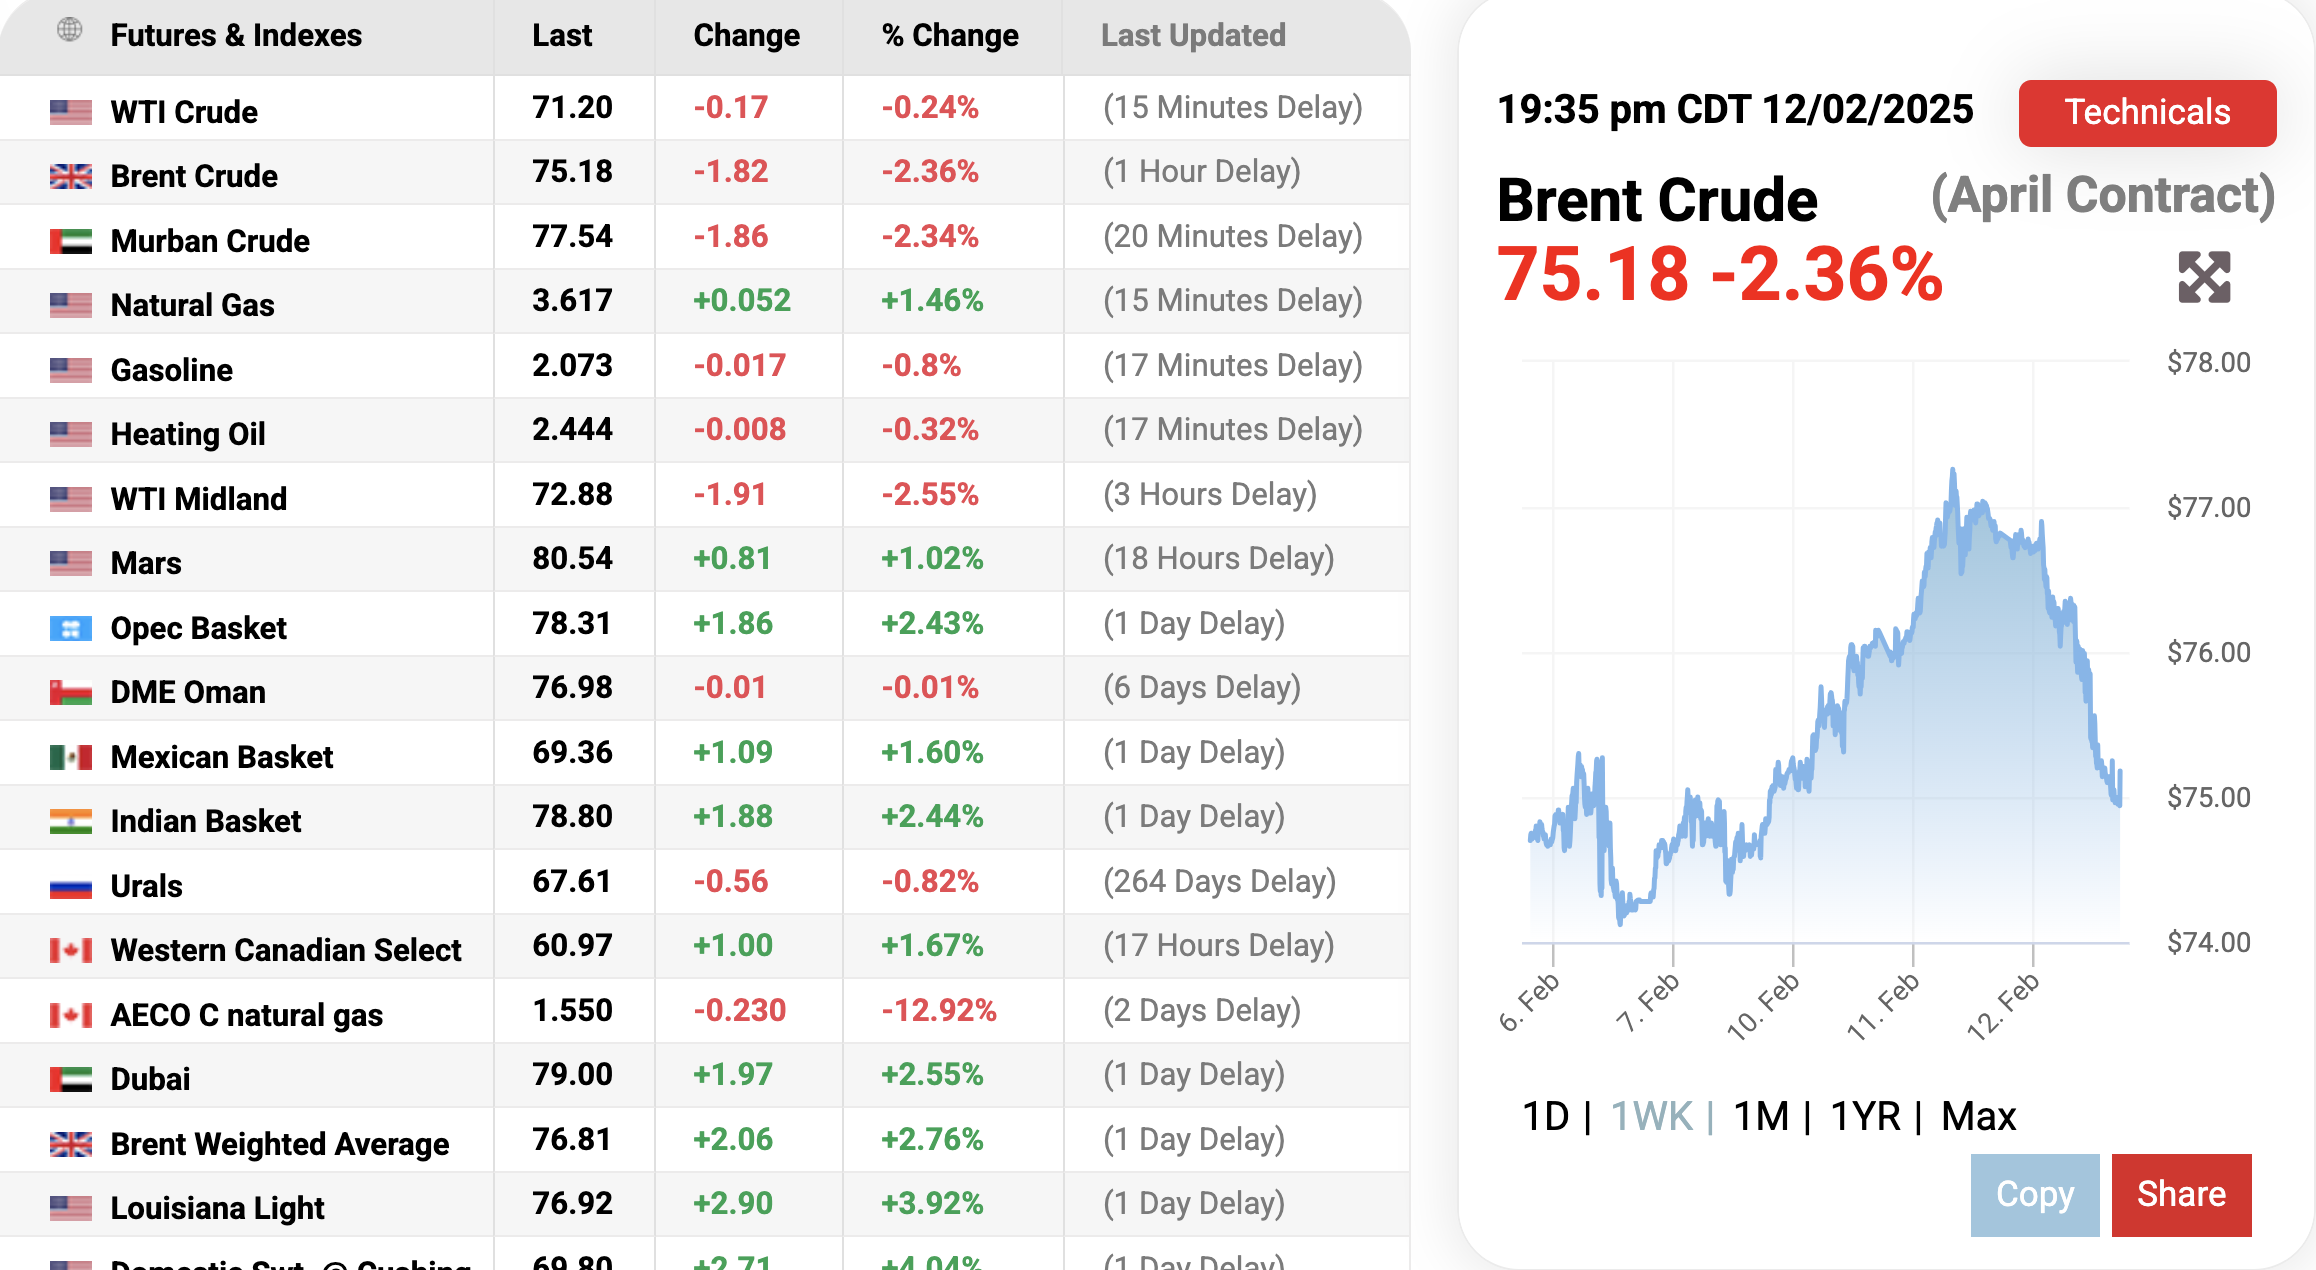2316x1270 pixels.
Task: Click the Canadian flag beside Western Canadian Select
Action: [x=71, y=950]
